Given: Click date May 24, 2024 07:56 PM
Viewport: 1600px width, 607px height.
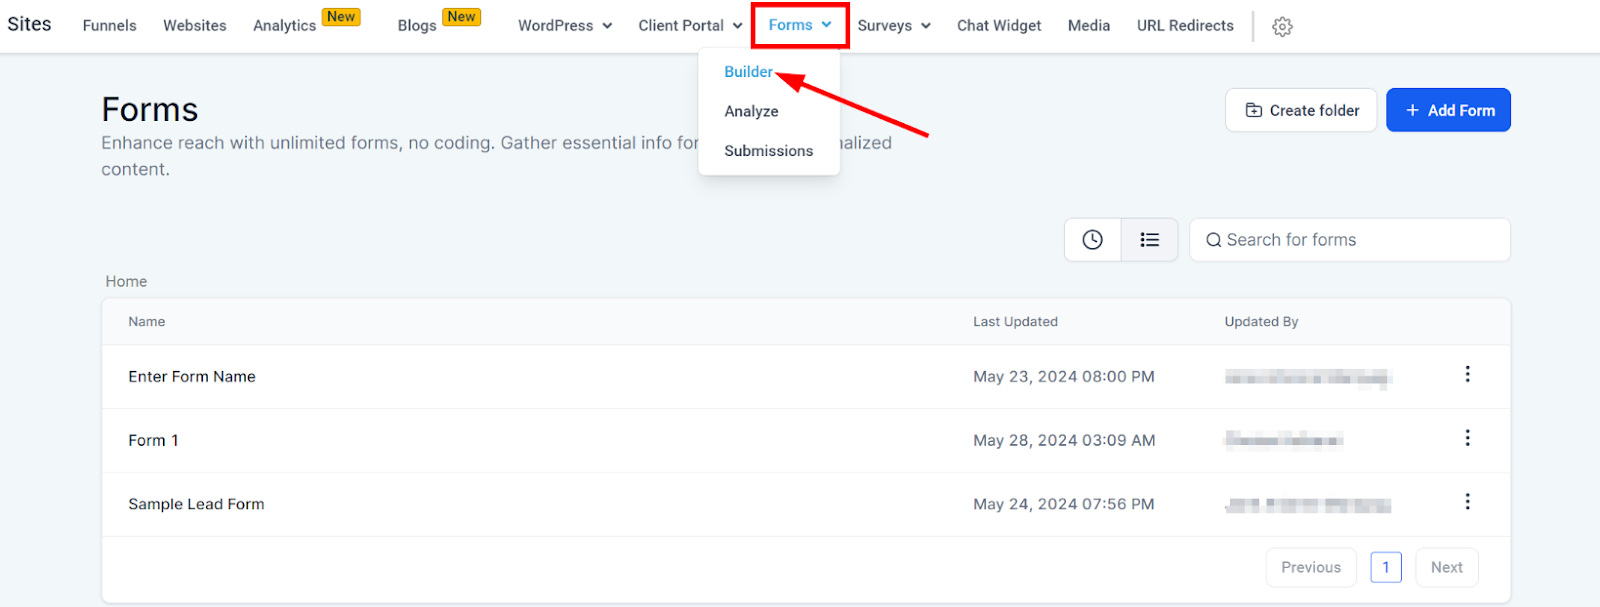Looking at the screenshot, I should [x=1064, y=505].
